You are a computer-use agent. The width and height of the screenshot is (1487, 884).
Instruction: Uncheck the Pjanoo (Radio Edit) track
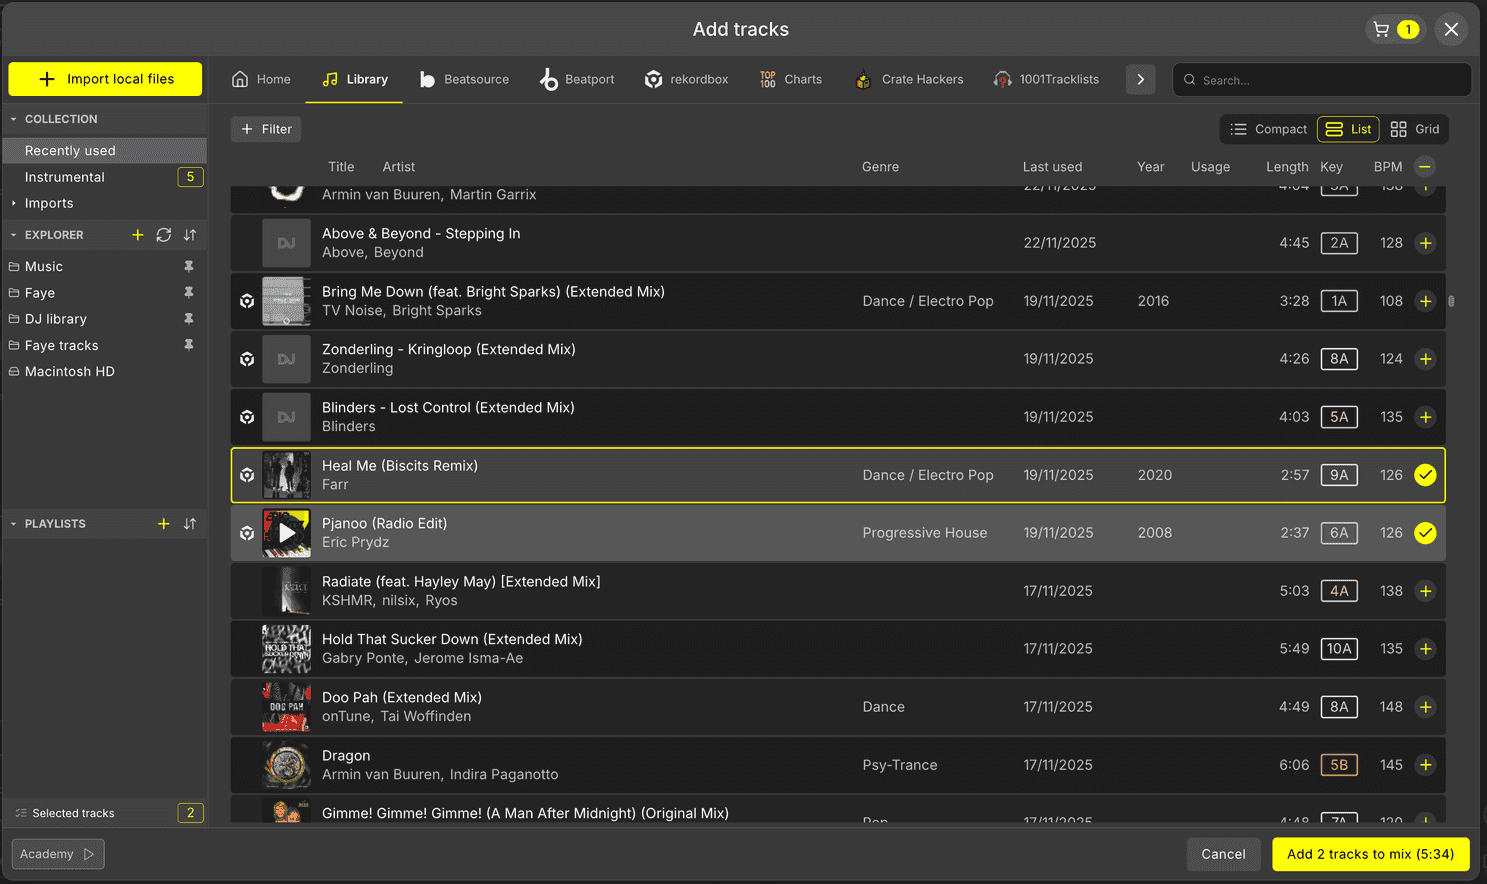click(1425, 533)
